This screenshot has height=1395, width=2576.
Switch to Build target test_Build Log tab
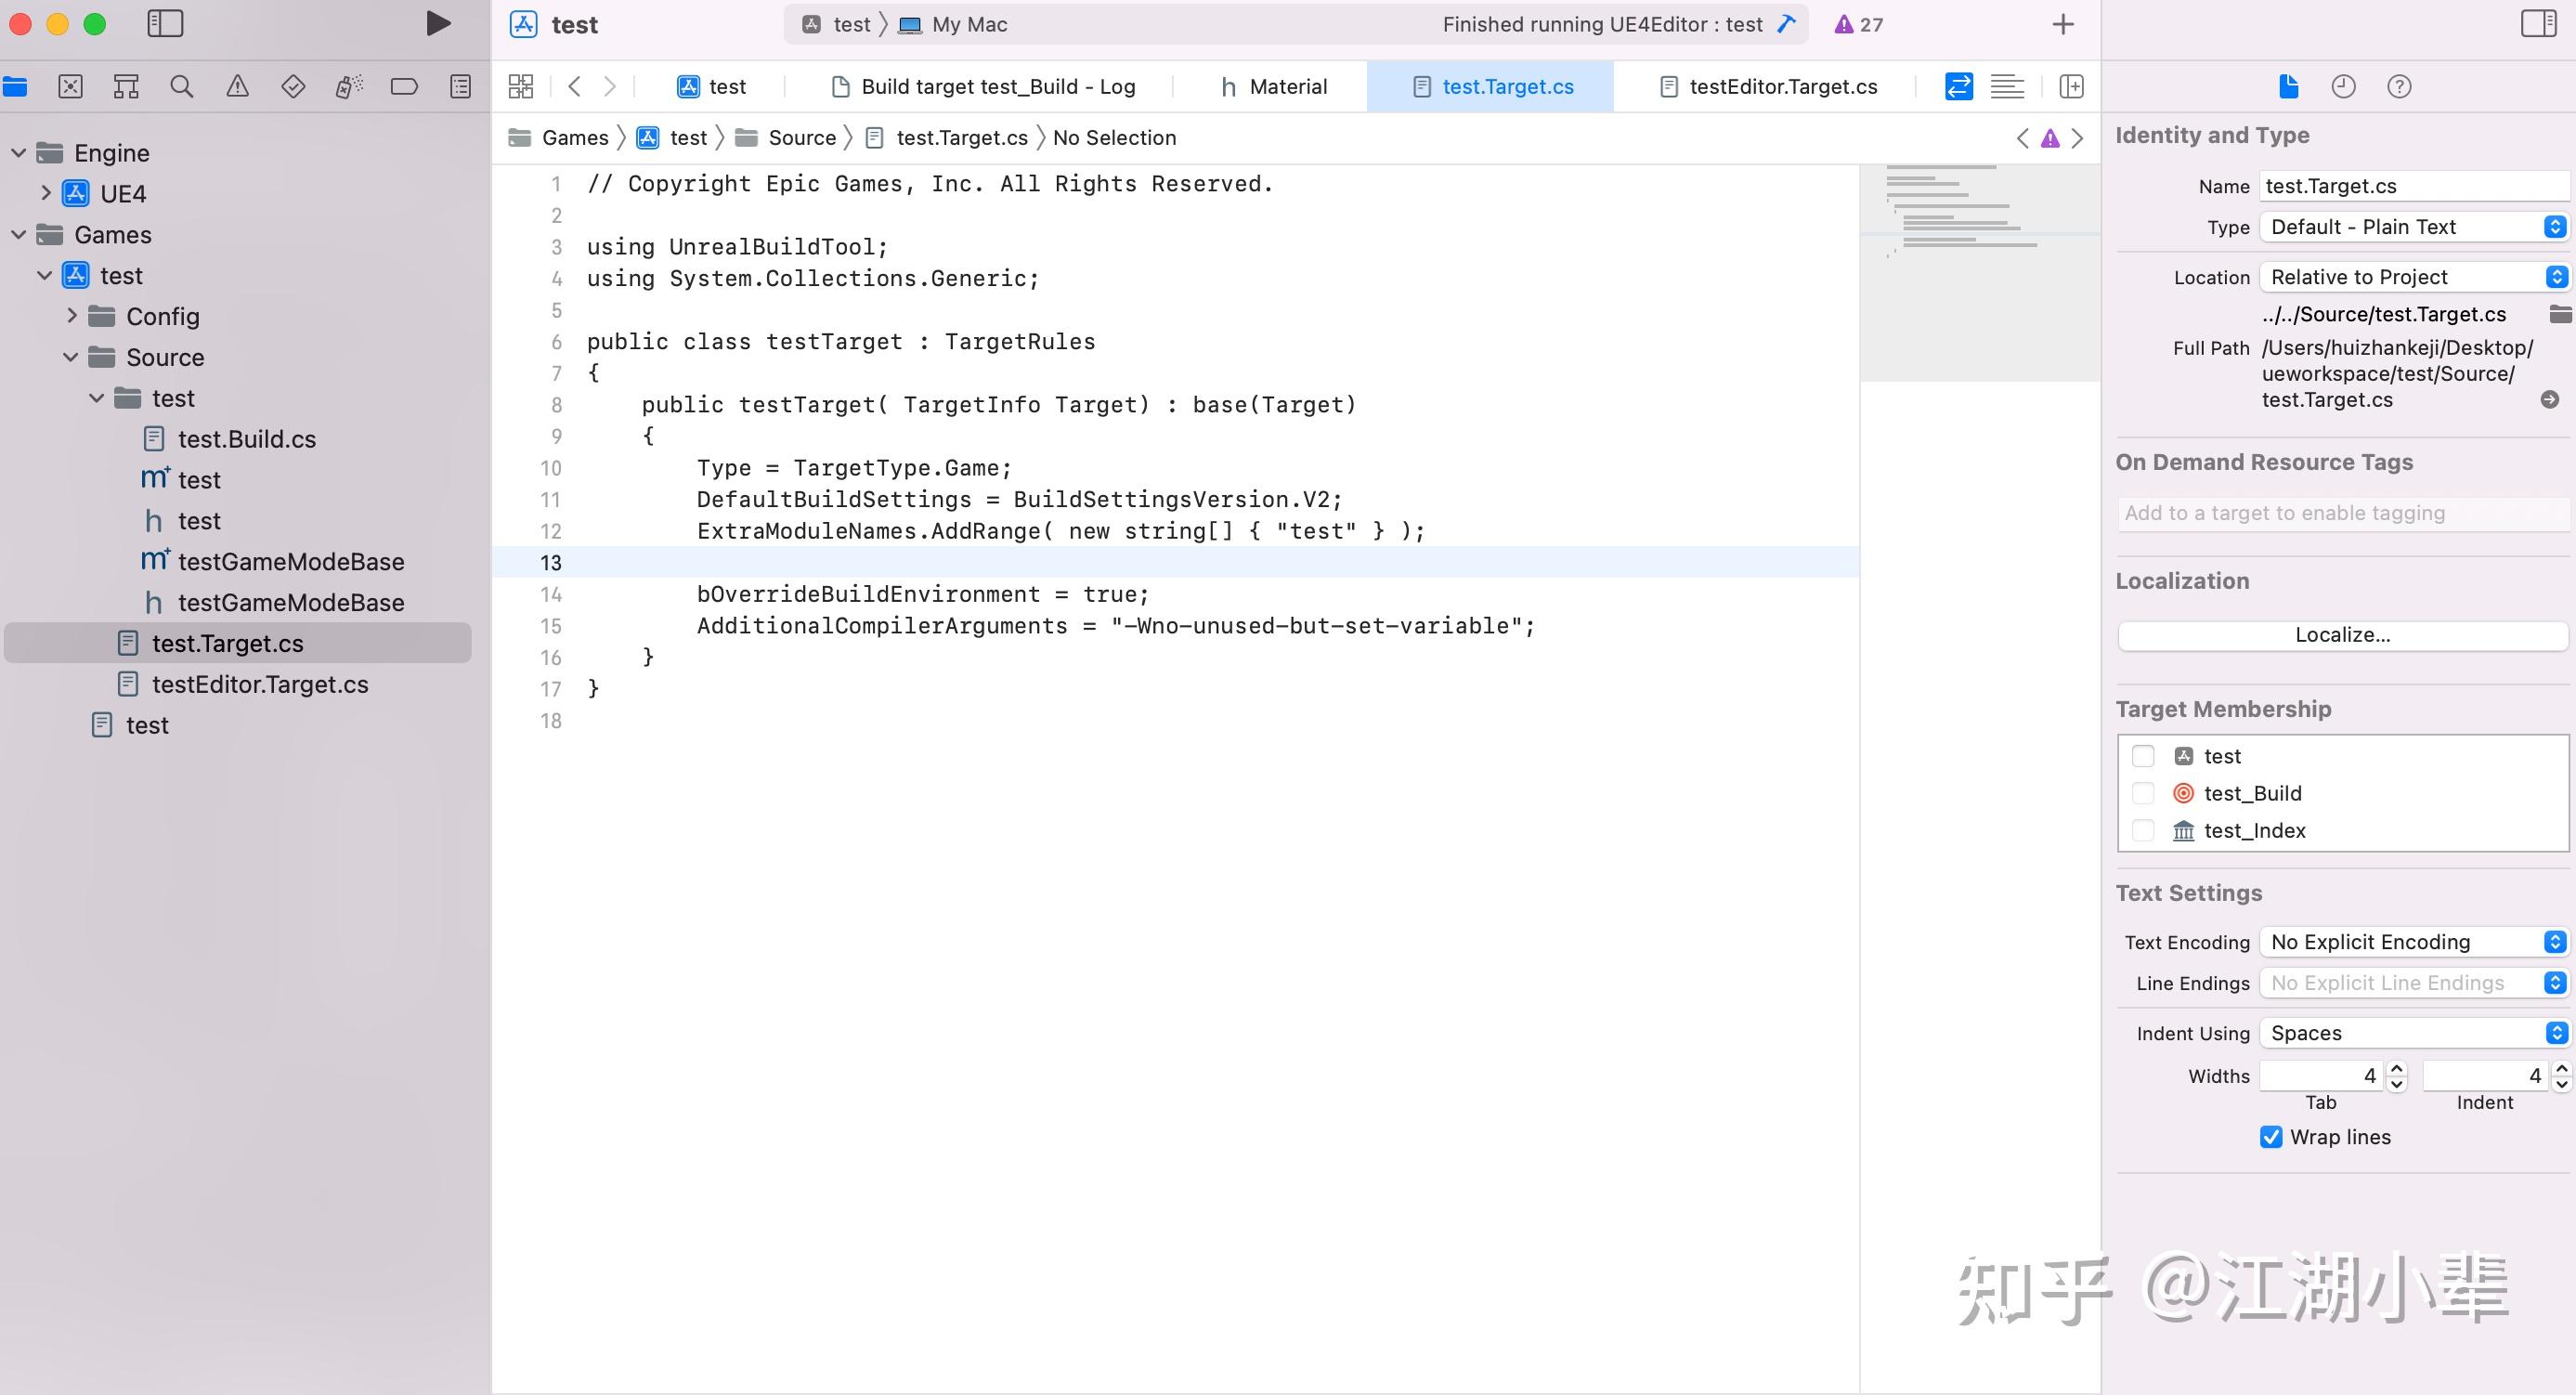click(x=983, y=87)
